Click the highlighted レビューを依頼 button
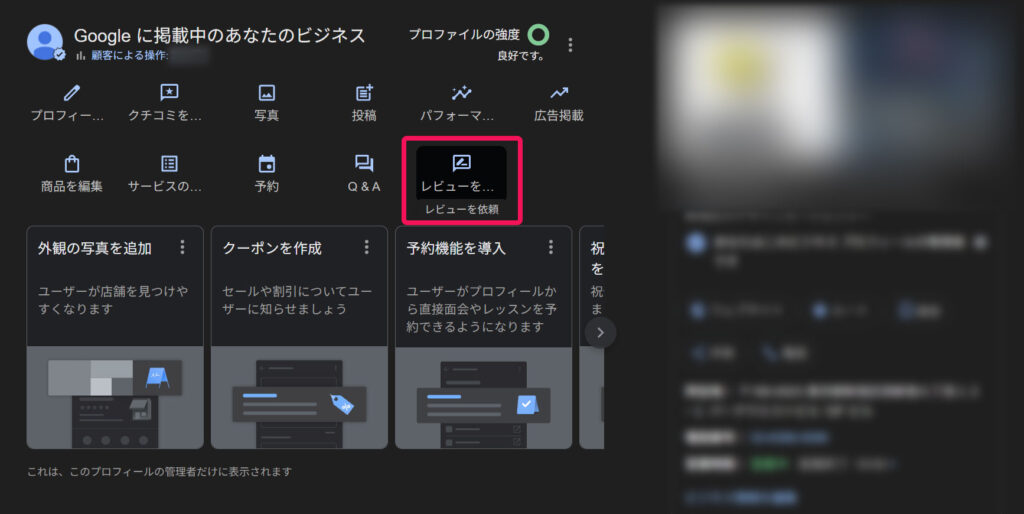Screen dimensions: 1024x514 (x=461, y=172)
